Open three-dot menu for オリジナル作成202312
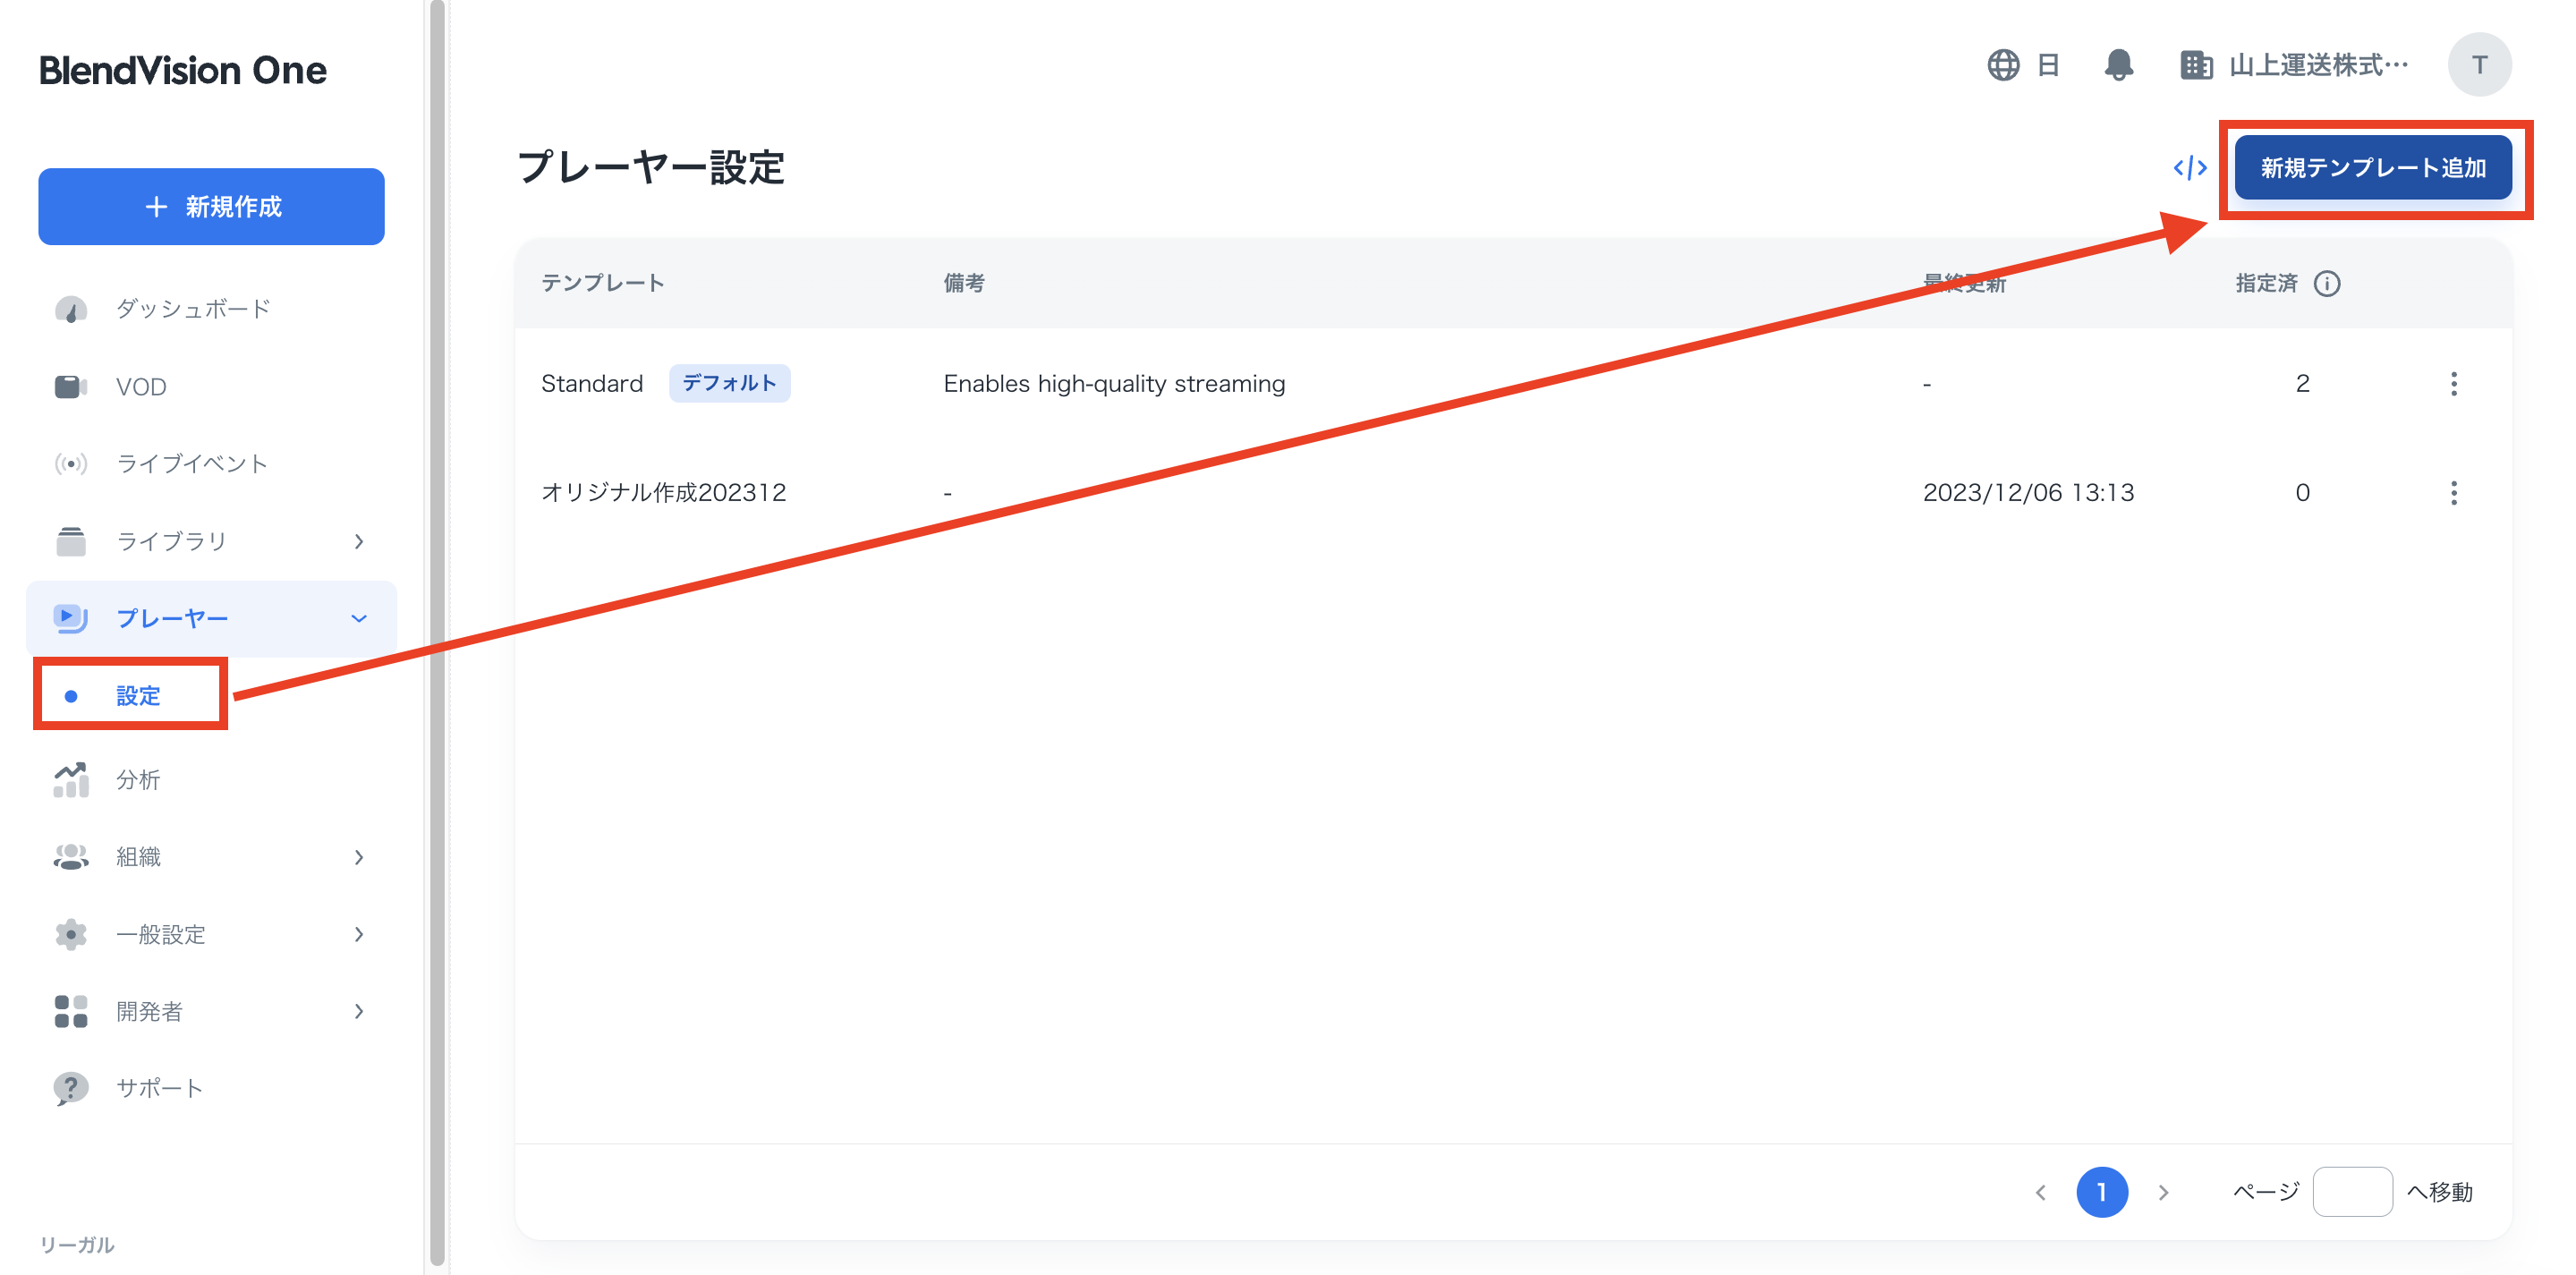The height and width of the screenshot is (1275, 2576). coord(2453,493)
